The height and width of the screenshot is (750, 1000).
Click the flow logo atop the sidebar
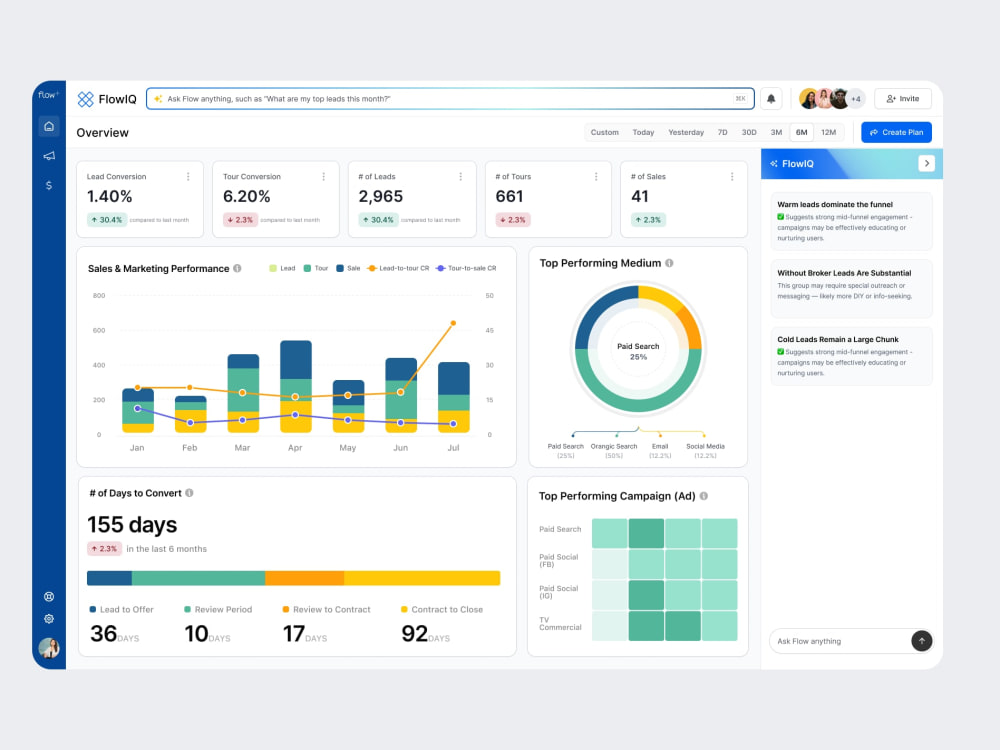point(48,95)
